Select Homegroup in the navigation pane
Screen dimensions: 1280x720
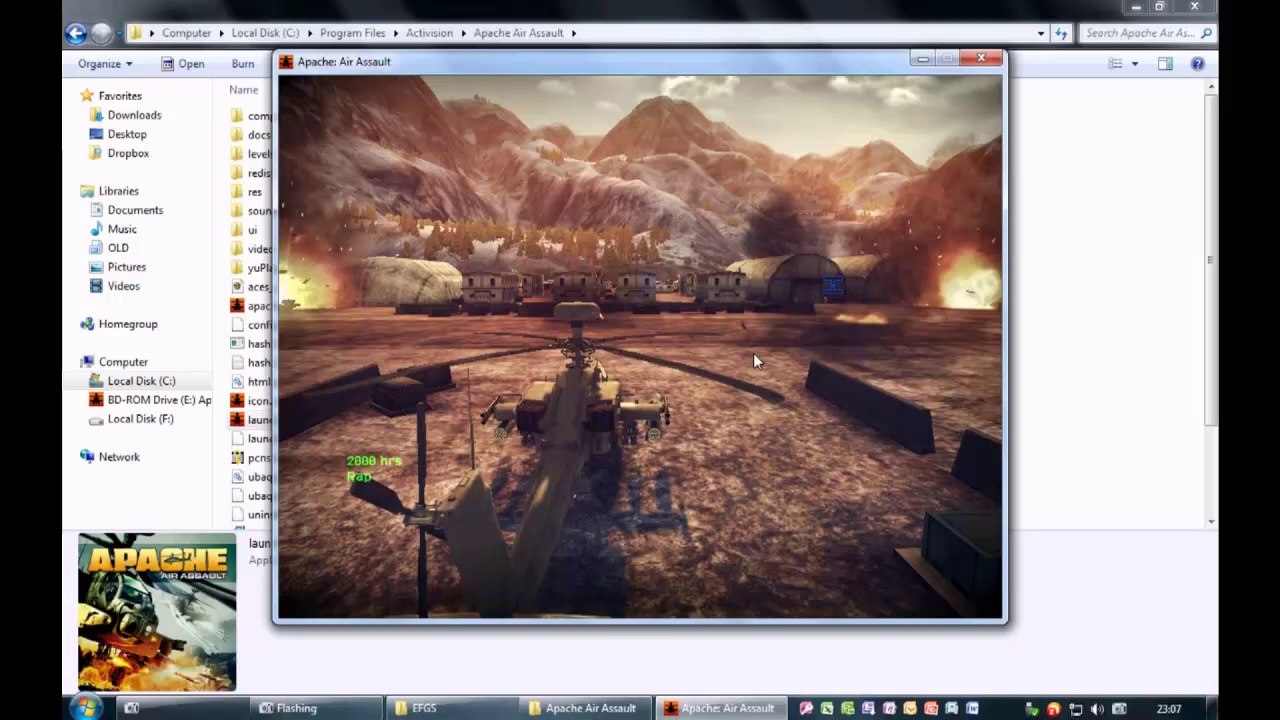click(x=128, y=324)
